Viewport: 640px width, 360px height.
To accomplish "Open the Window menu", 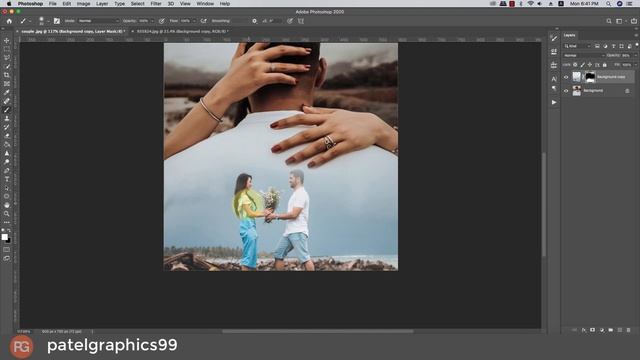I will point(205,4).
